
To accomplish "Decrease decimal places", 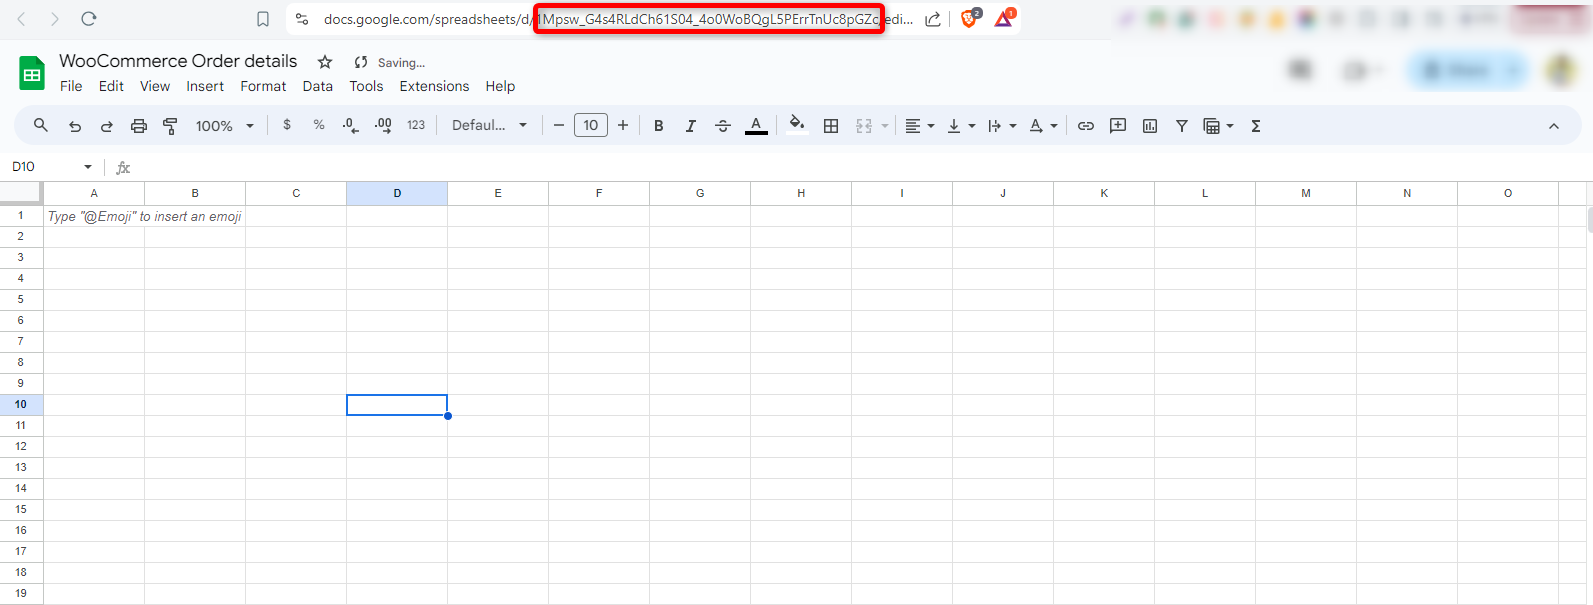I will pyautogui.click(x=350, y=125).
